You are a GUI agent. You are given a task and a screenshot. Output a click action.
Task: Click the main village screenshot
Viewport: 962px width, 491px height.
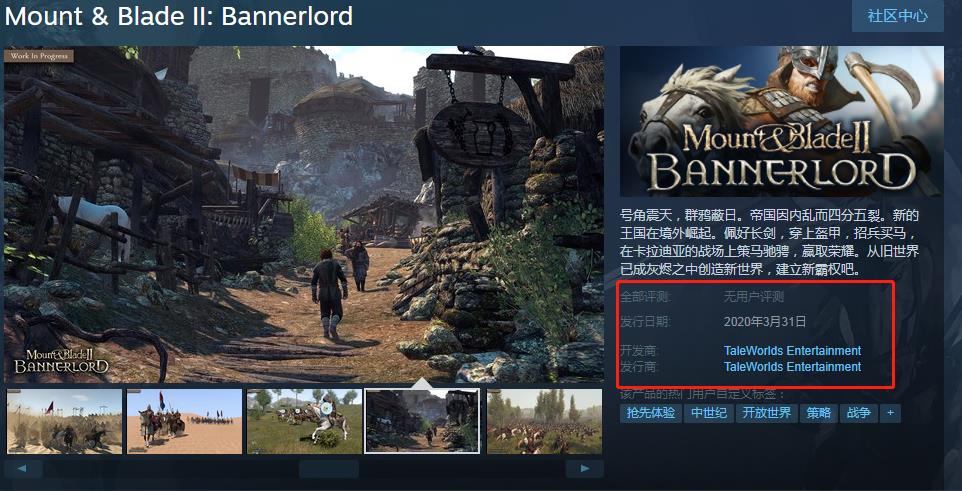(304, 215)
